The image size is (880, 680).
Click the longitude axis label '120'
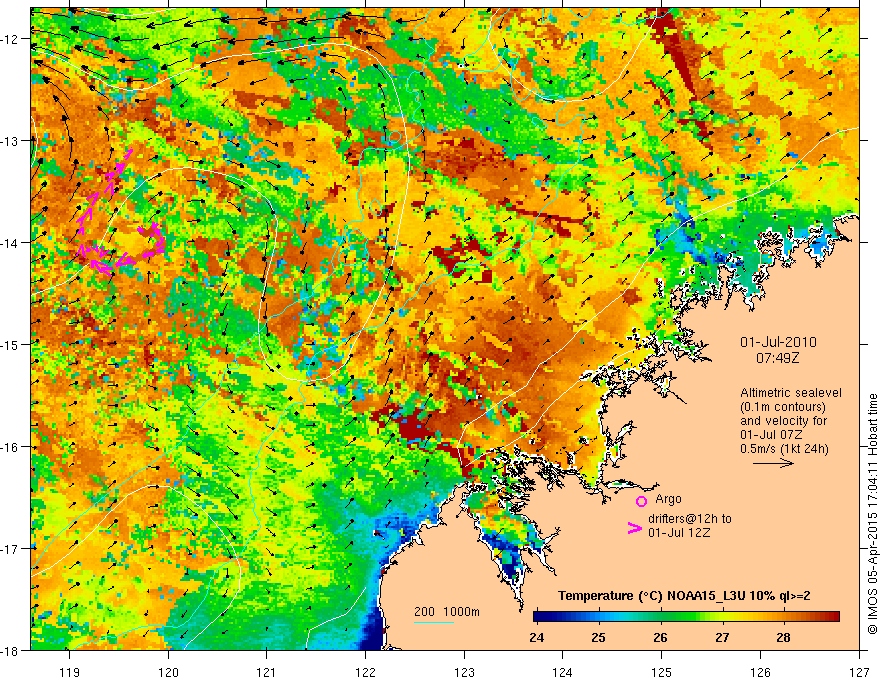168,672
